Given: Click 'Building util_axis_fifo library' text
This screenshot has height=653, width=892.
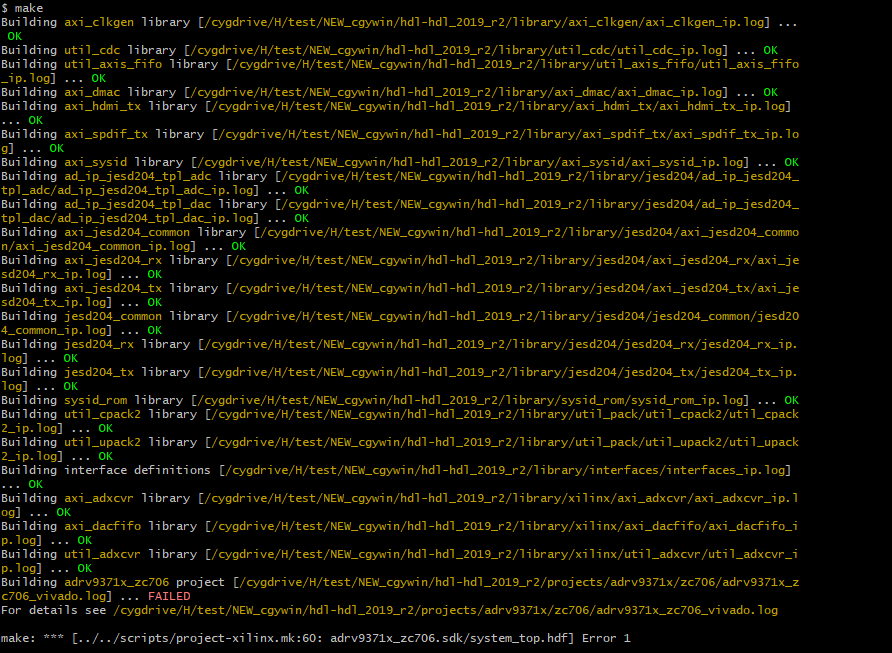Looking at the screenshot, I should [x=110, y=64].
